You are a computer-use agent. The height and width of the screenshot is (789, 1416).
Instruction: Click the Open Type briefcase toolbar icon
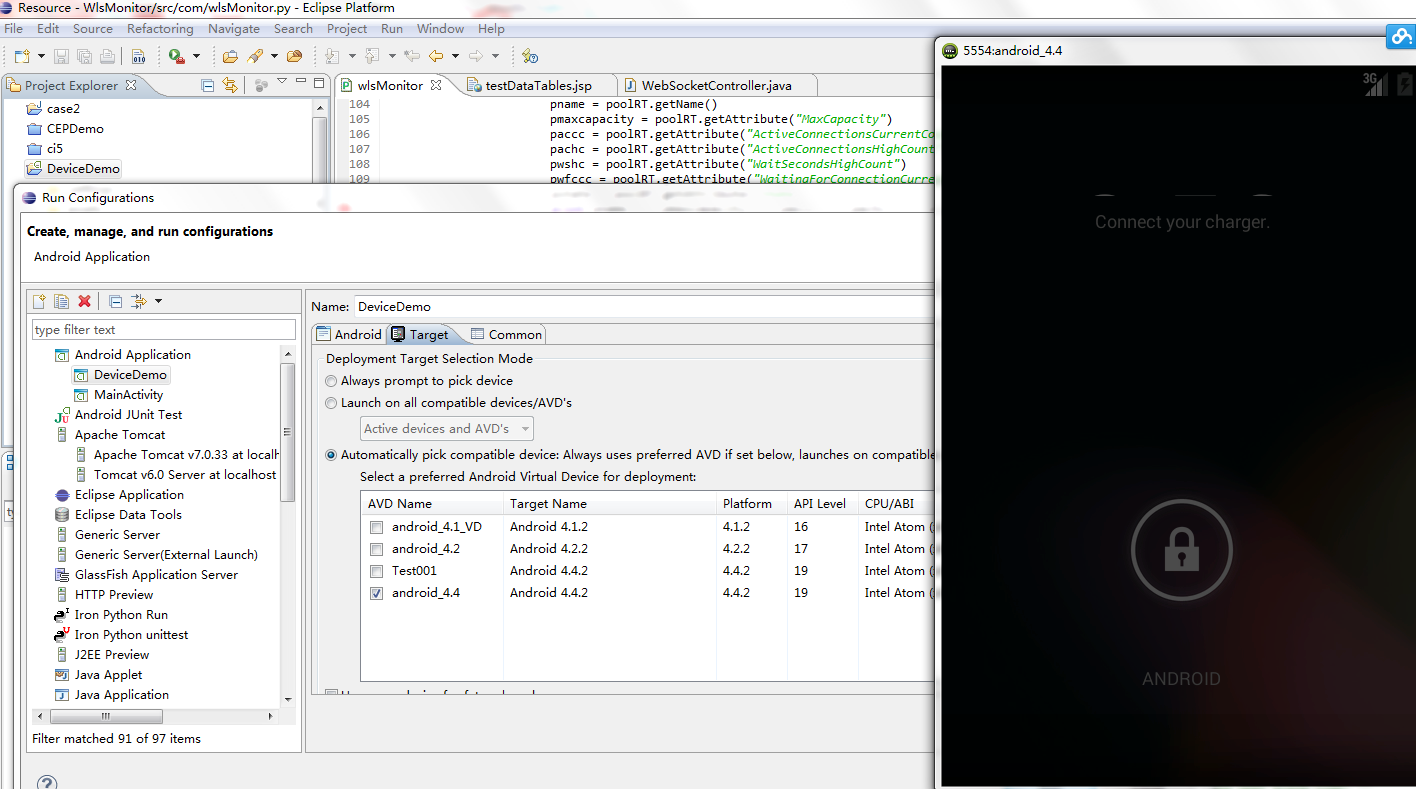230,56
